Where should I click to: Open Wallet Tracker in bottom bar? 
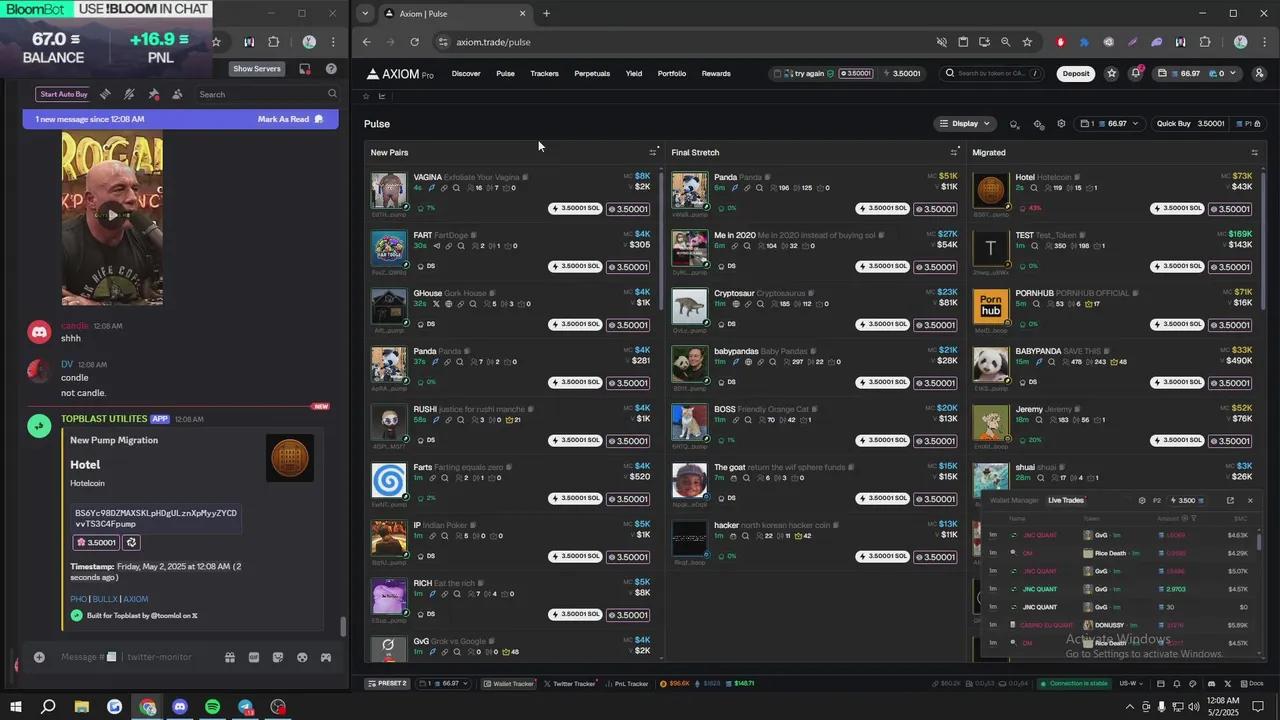pos(509,684)
